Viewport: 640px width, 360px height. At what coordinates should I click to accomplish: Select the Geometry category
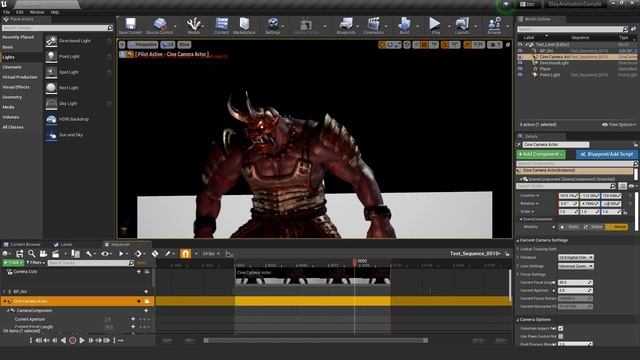12,97
